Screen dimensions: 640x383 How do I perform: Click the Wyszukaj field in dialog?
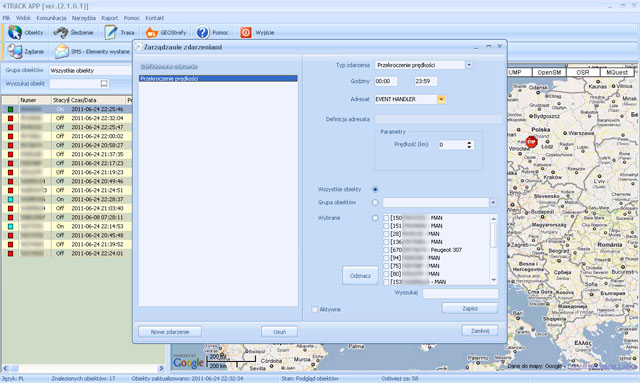460,293
